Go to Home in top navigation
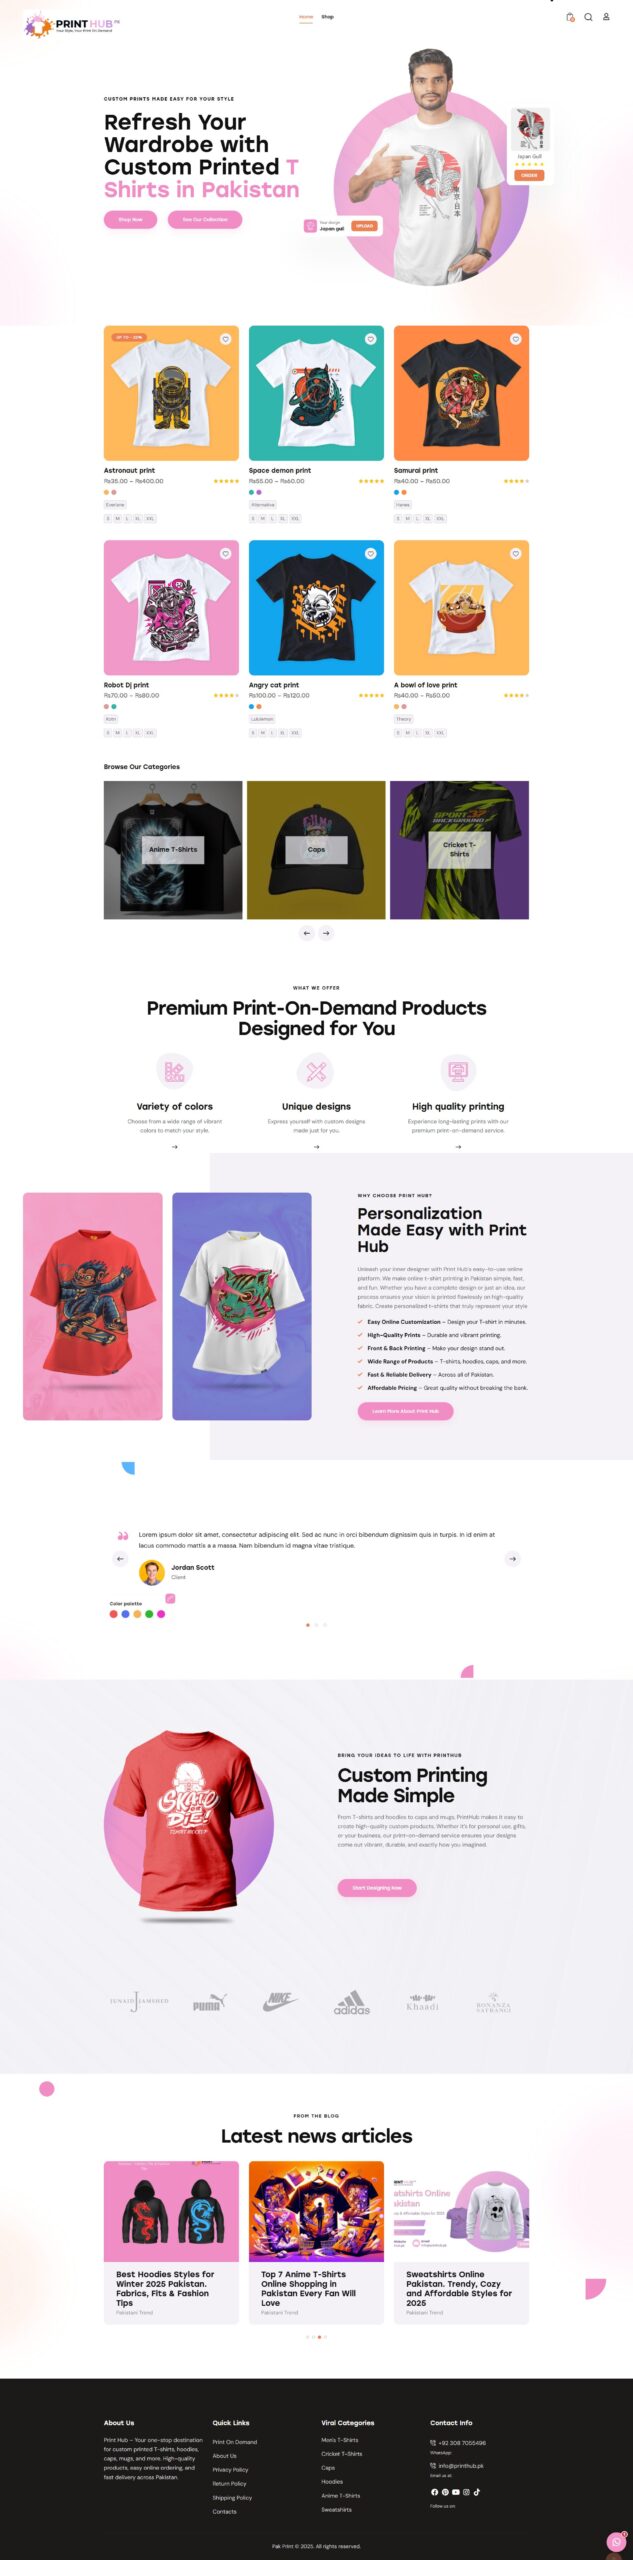 [306, 17]
